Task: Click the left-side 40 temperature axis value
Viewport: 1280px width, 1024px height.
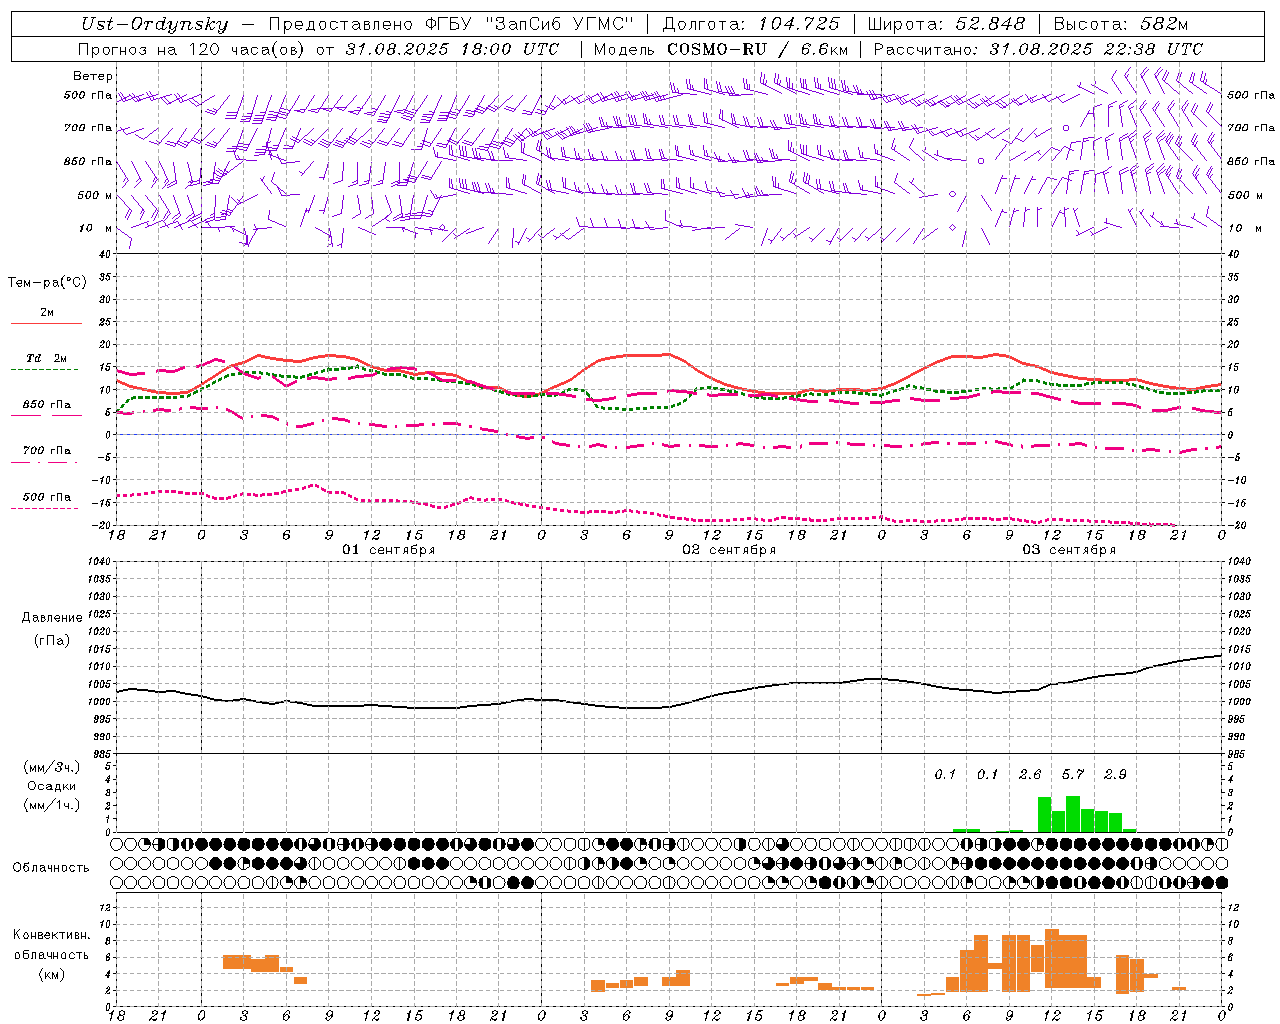Action: click(106, 254)
